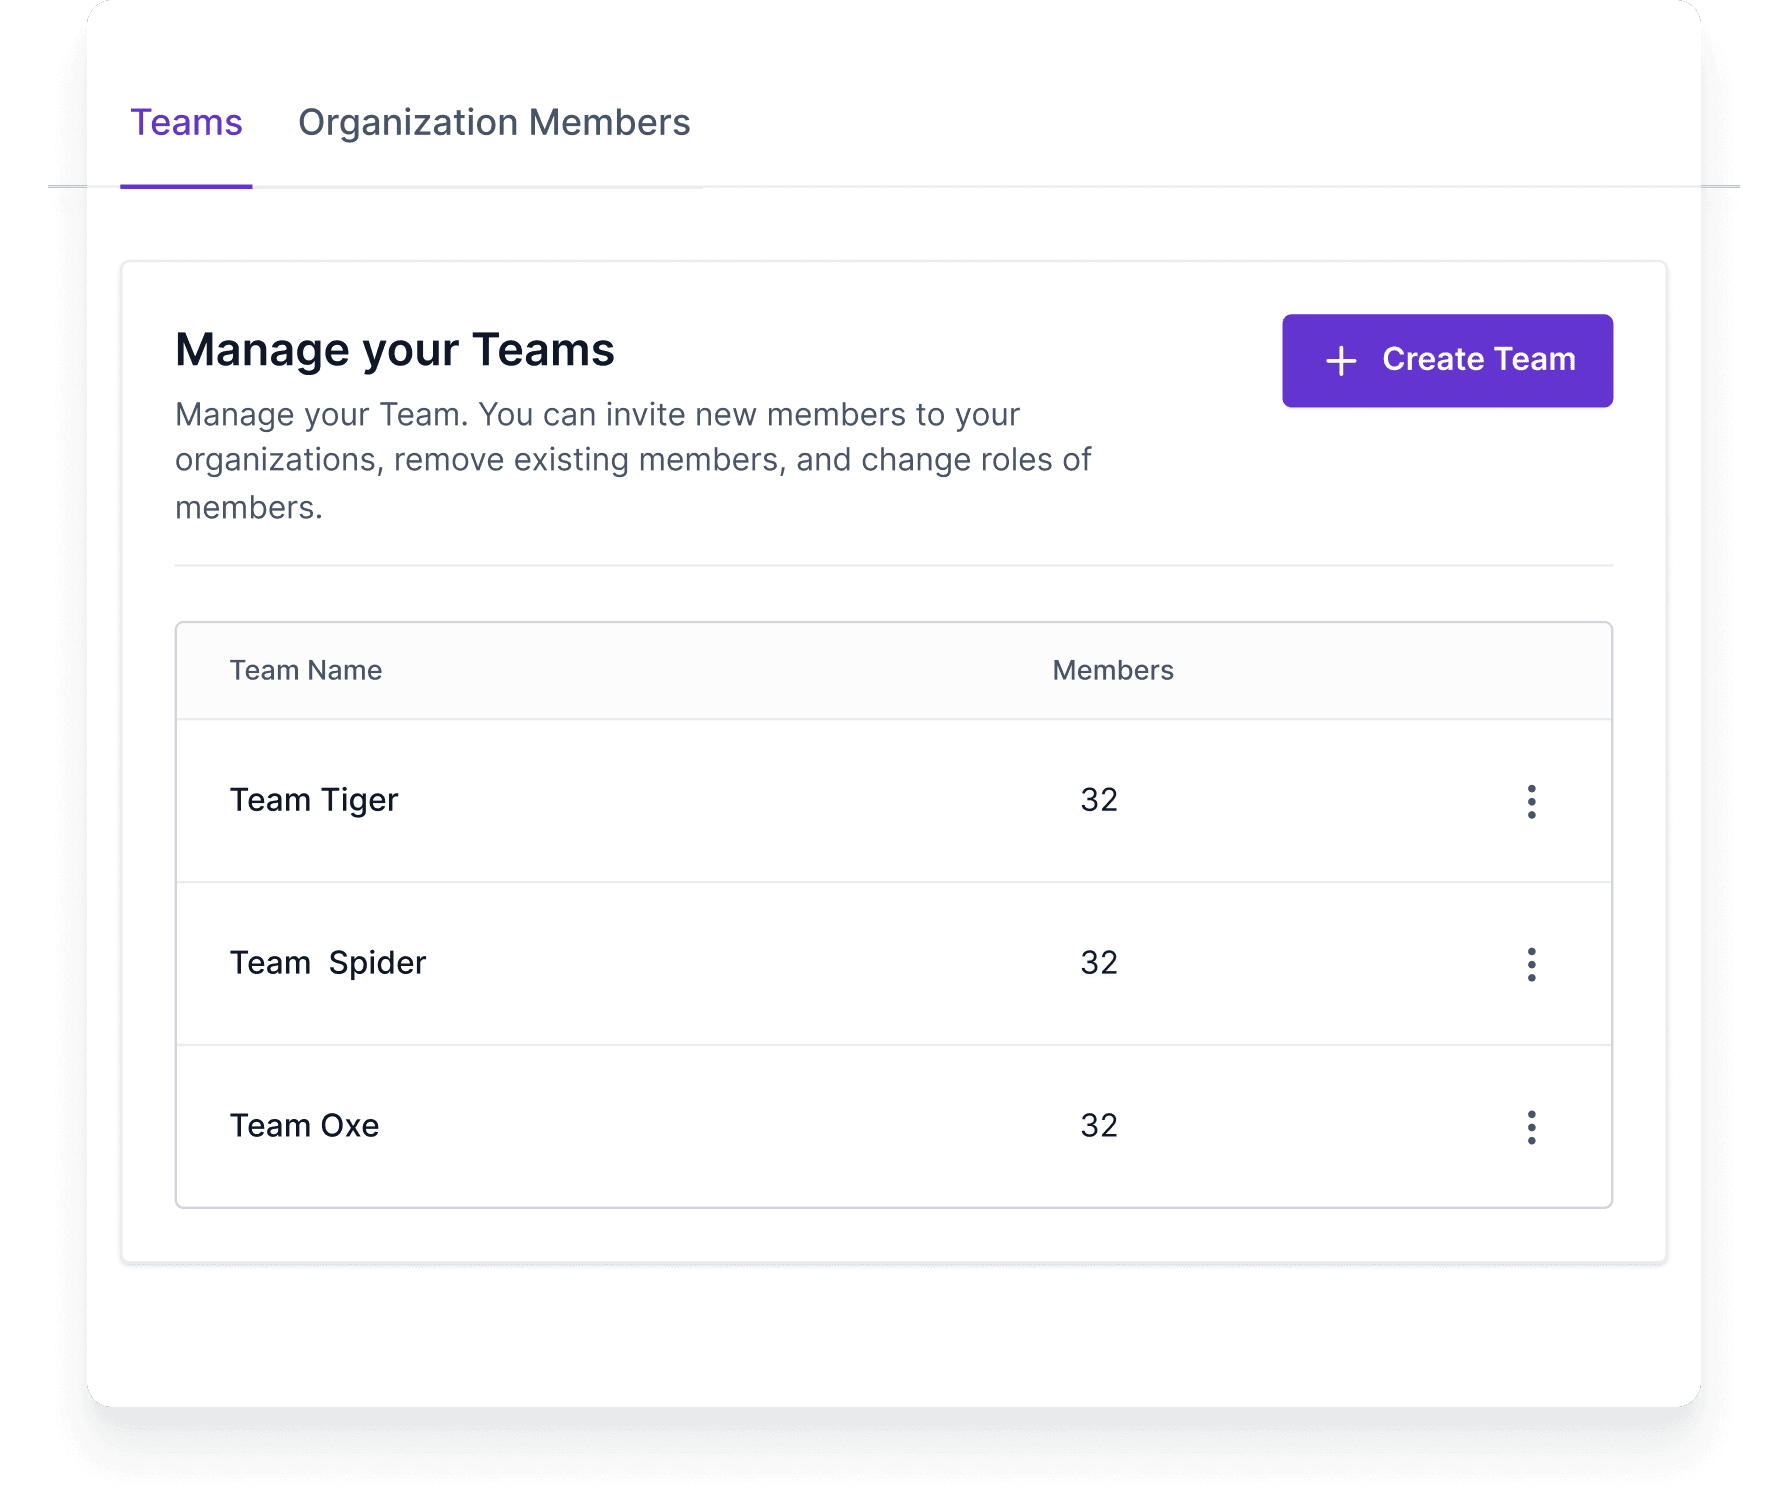
Task: Open the three-dot menu for Team Tiger
Action: point(1531,801)
